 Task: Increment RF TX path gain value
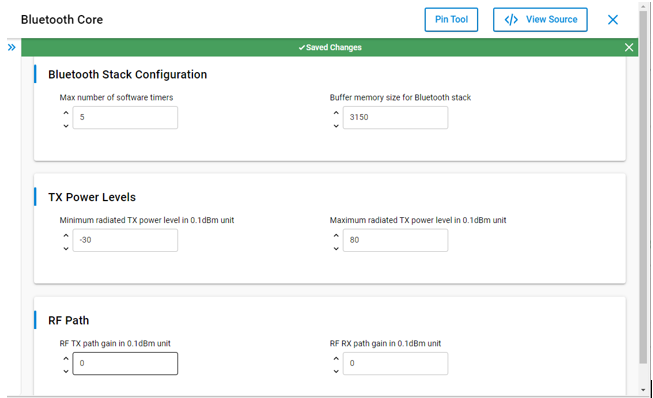pyautogui.click(x=66, y=358)
